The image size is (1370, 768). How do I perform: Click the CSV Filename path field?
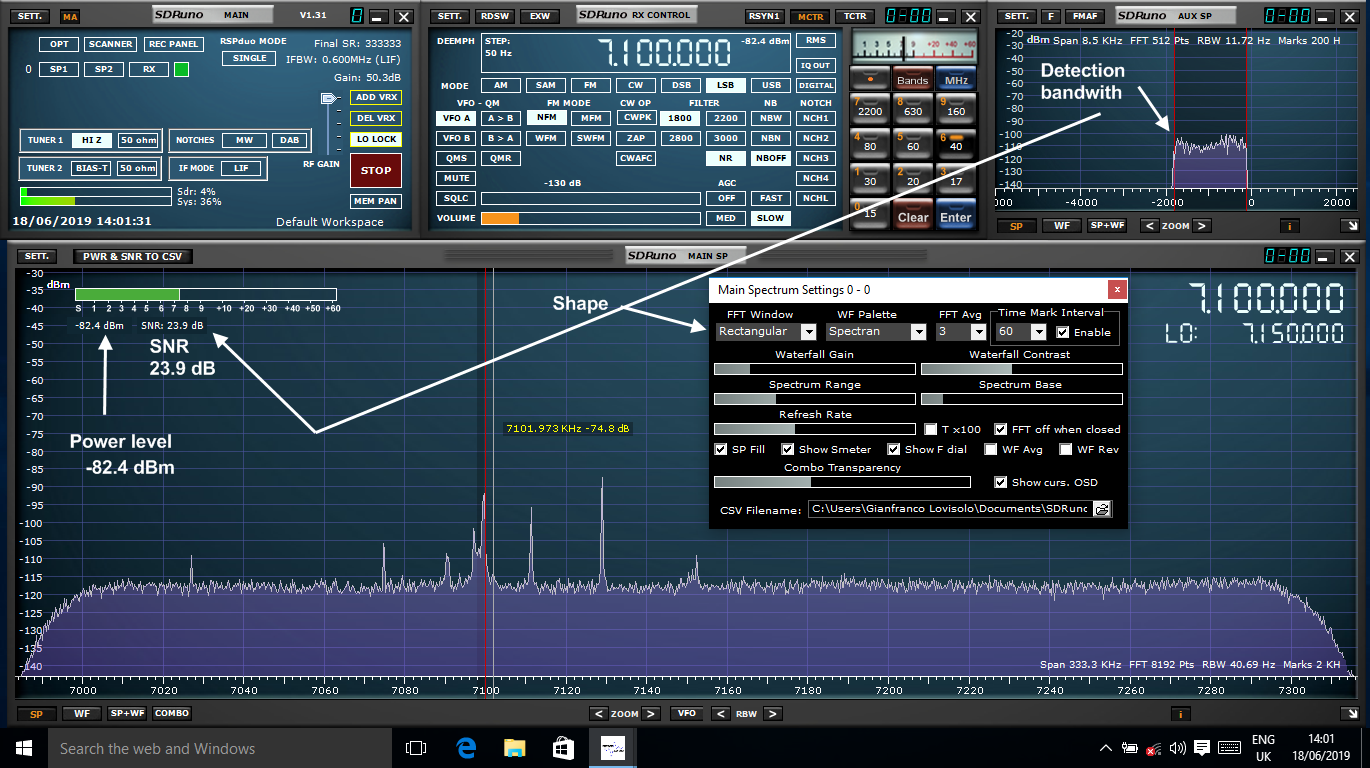950,509
